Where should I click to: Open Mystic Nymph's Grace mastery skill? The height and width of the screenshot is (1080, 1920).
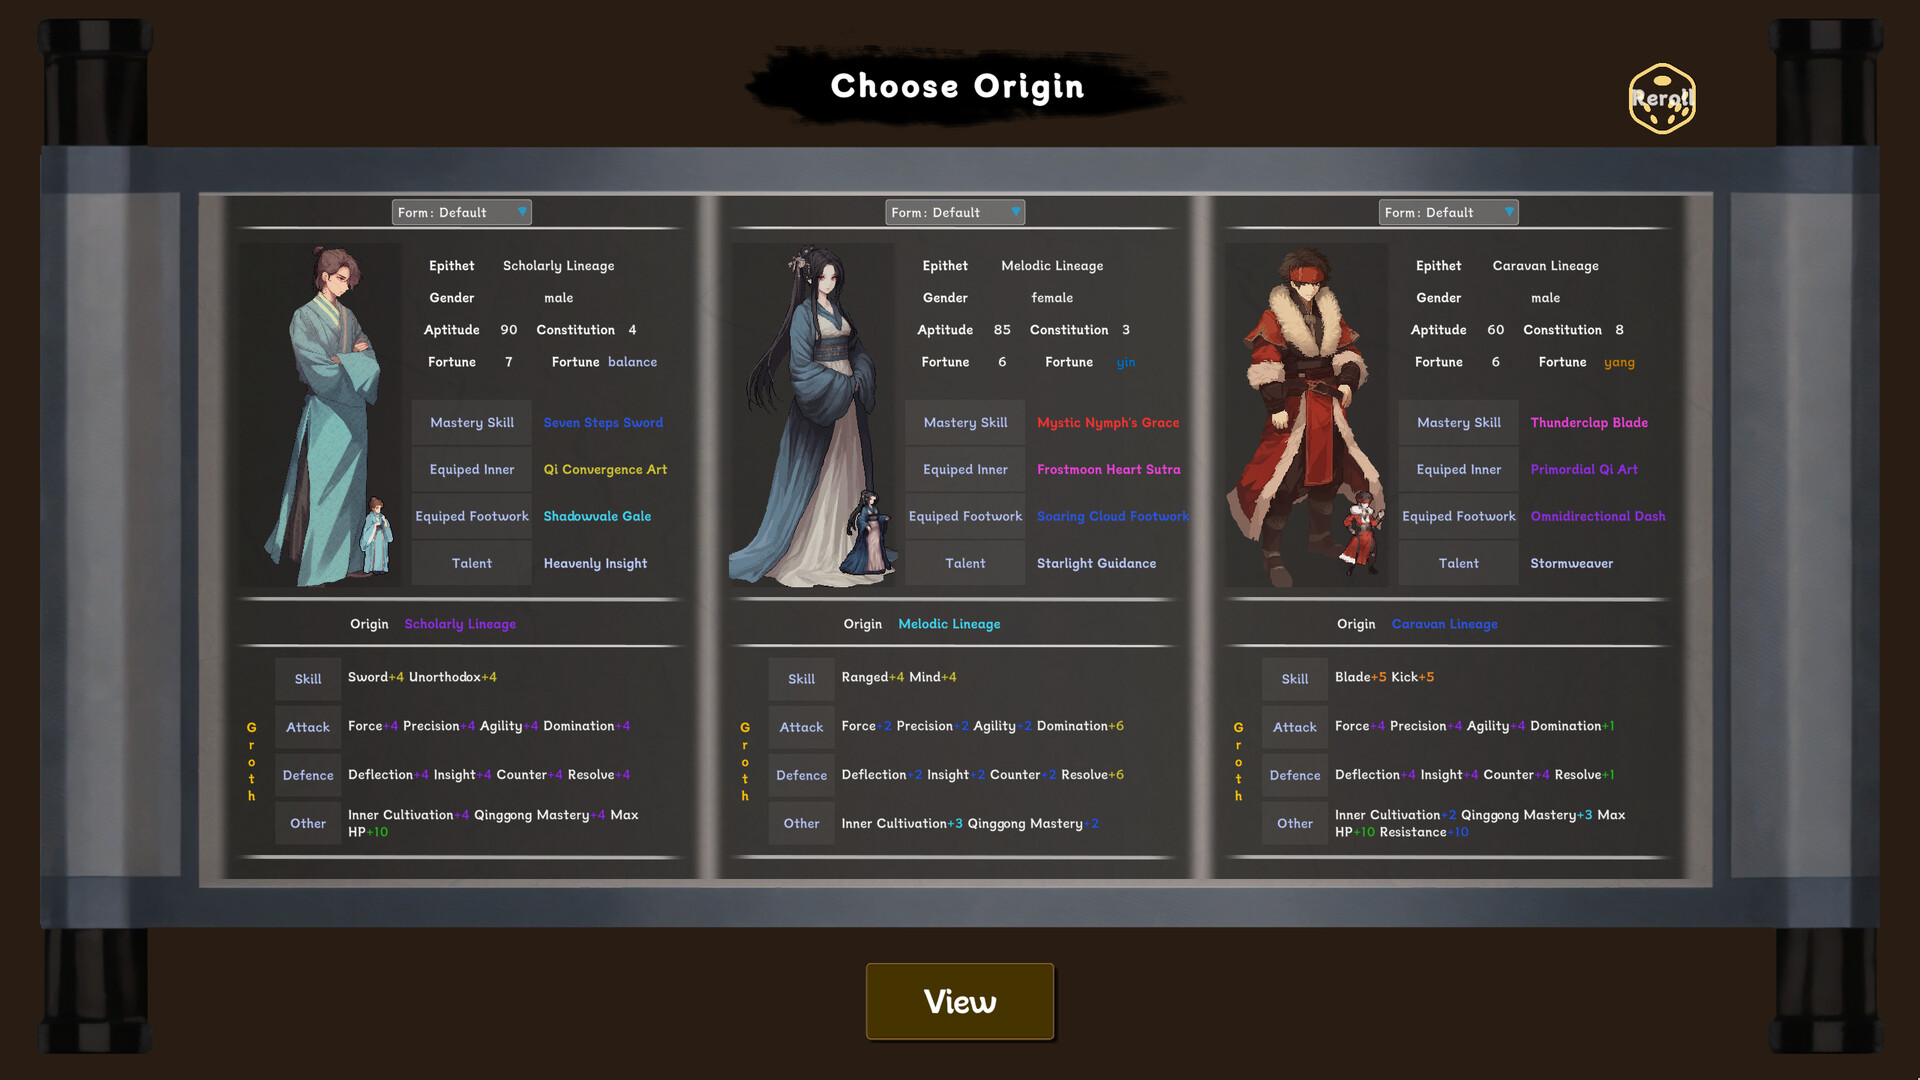point(1109,422)
